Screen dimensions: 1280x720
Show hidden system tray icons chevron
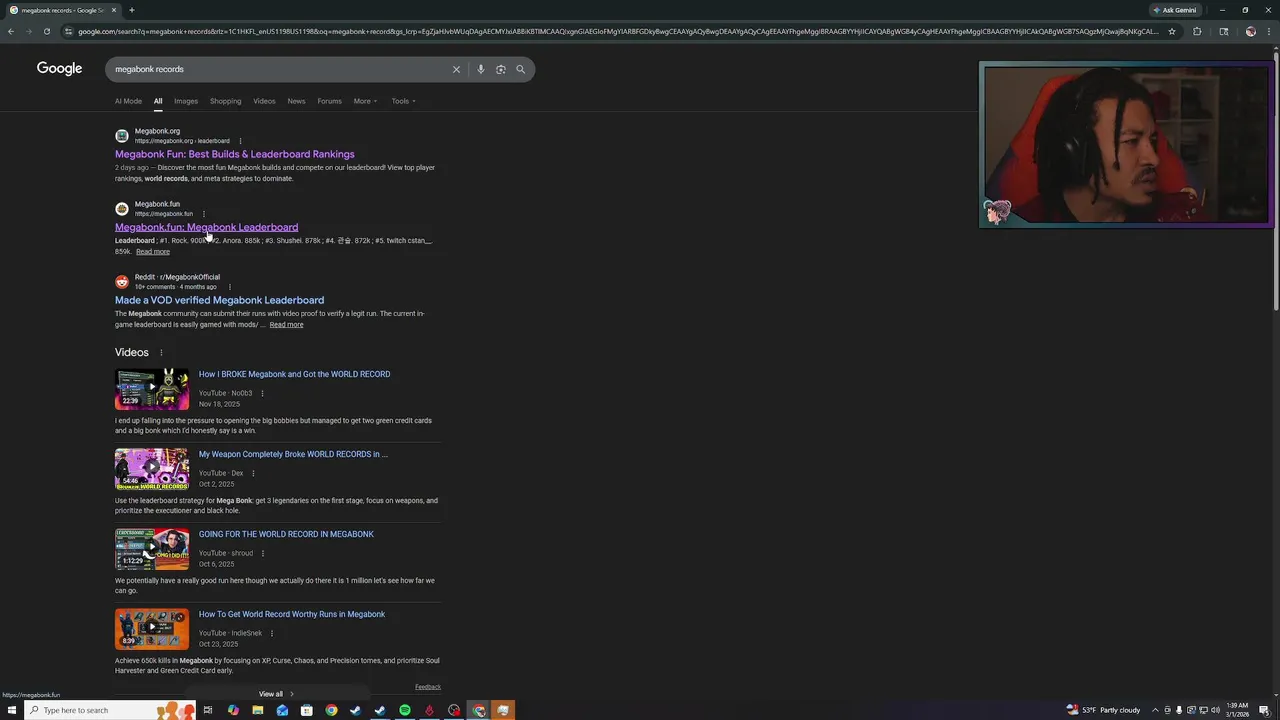tap(1155, 710)
